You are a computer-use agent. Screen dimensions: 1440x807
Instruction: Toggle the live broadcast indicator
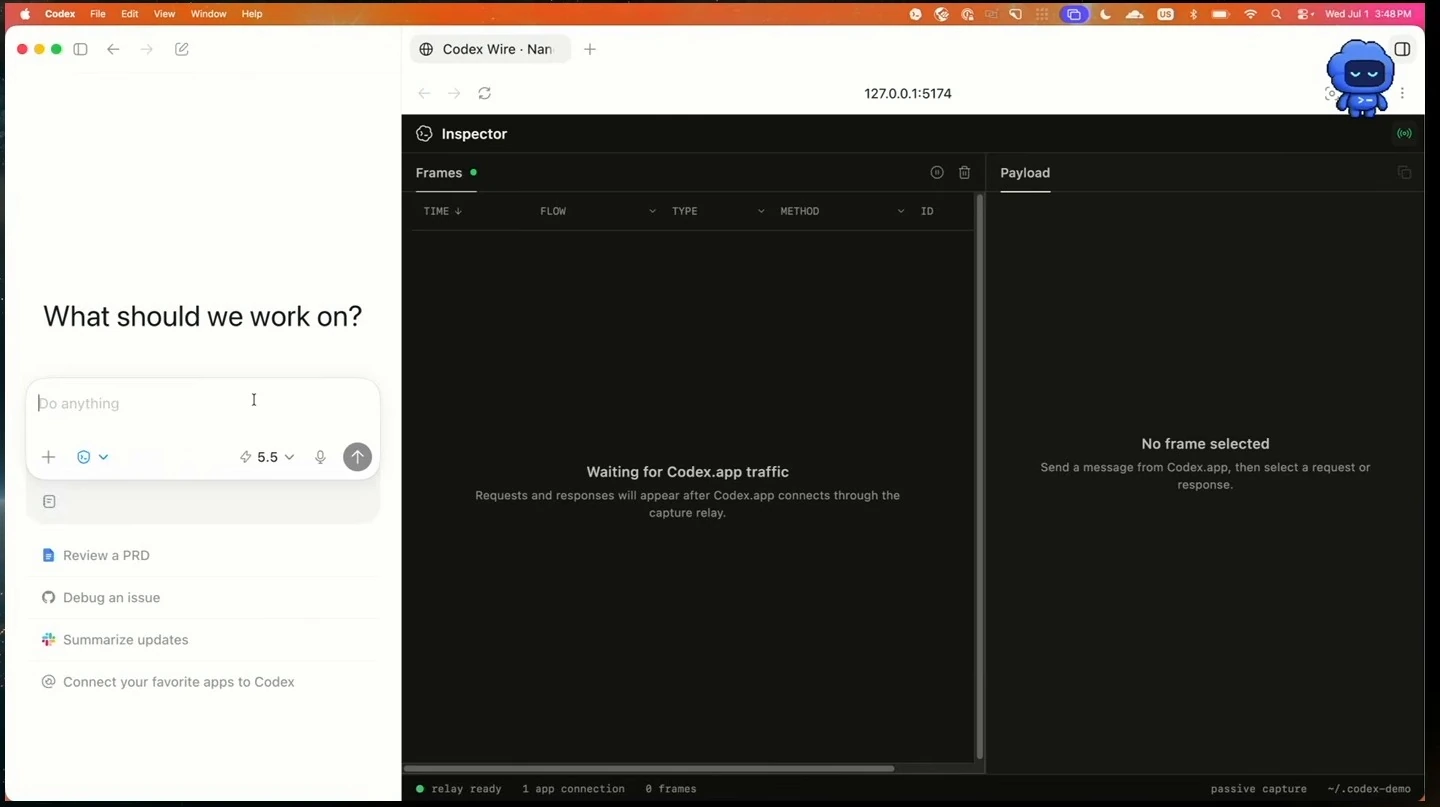pos(1404,133)
